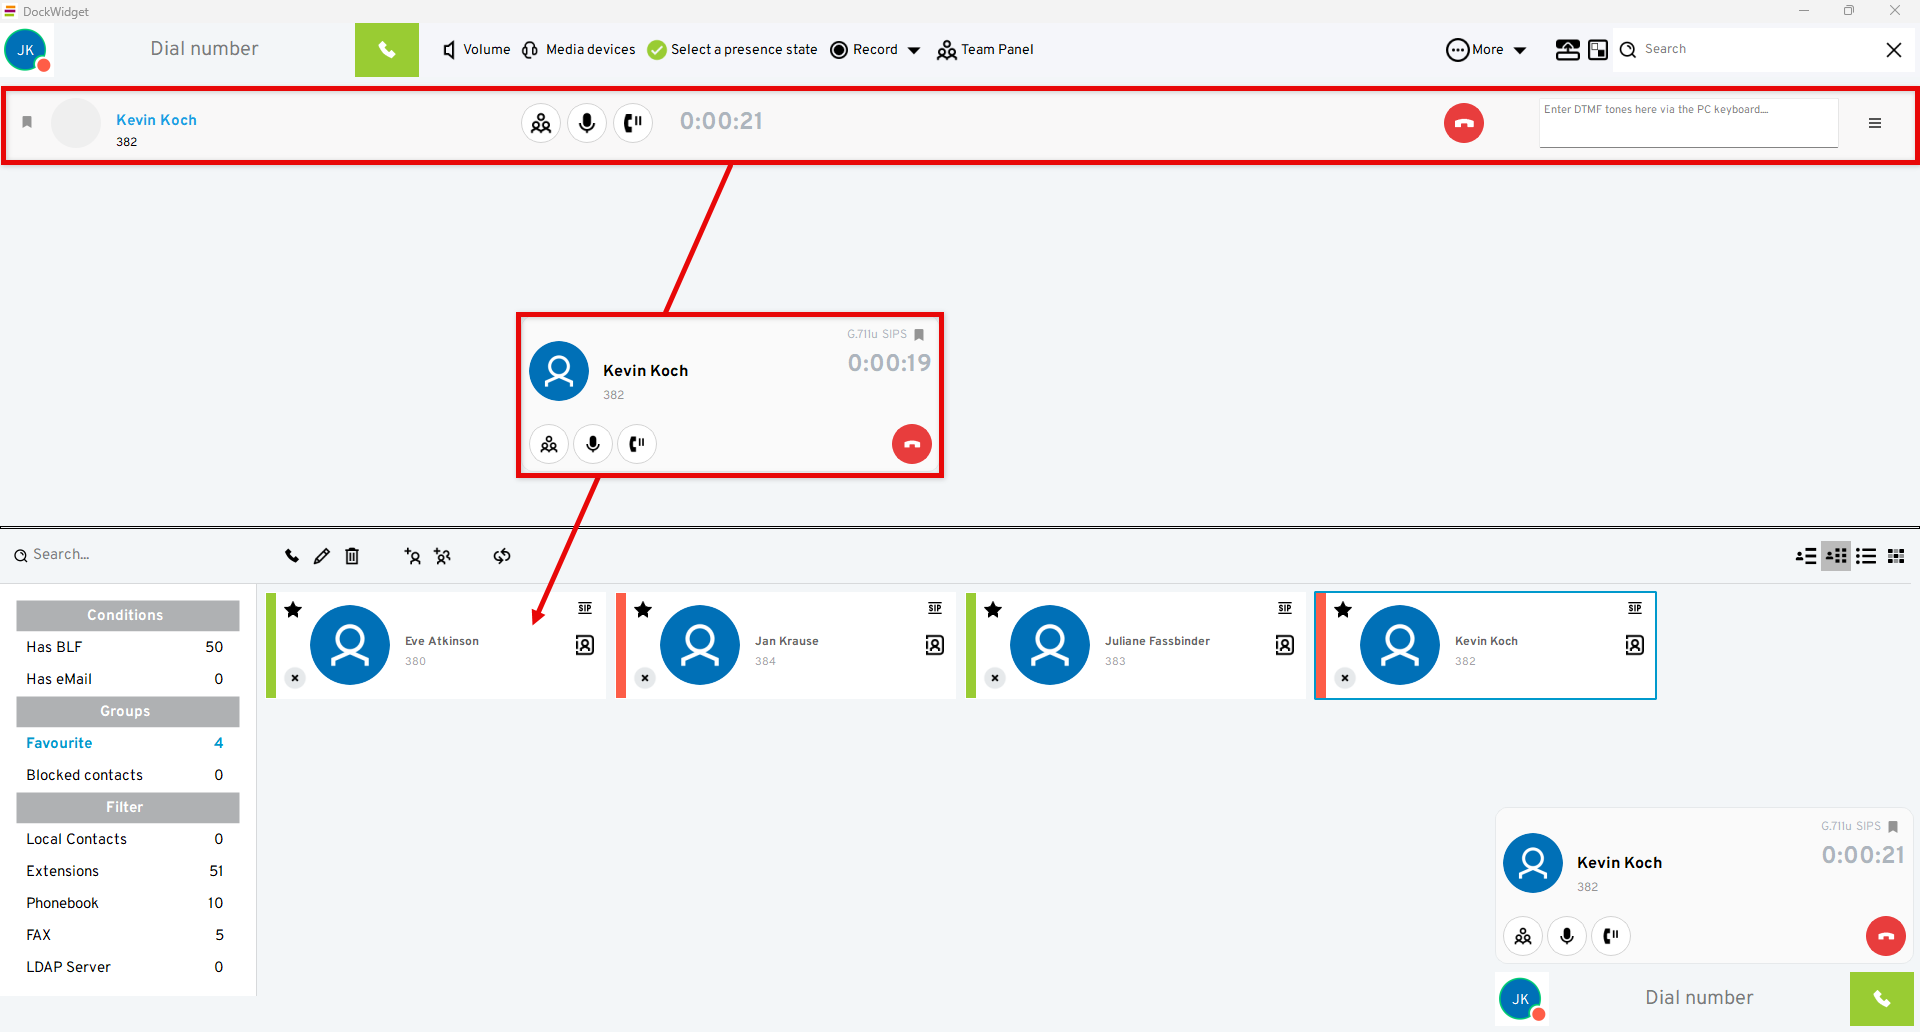Open Media devices settings
The image size is (1920, 1032).
(579, 50)
